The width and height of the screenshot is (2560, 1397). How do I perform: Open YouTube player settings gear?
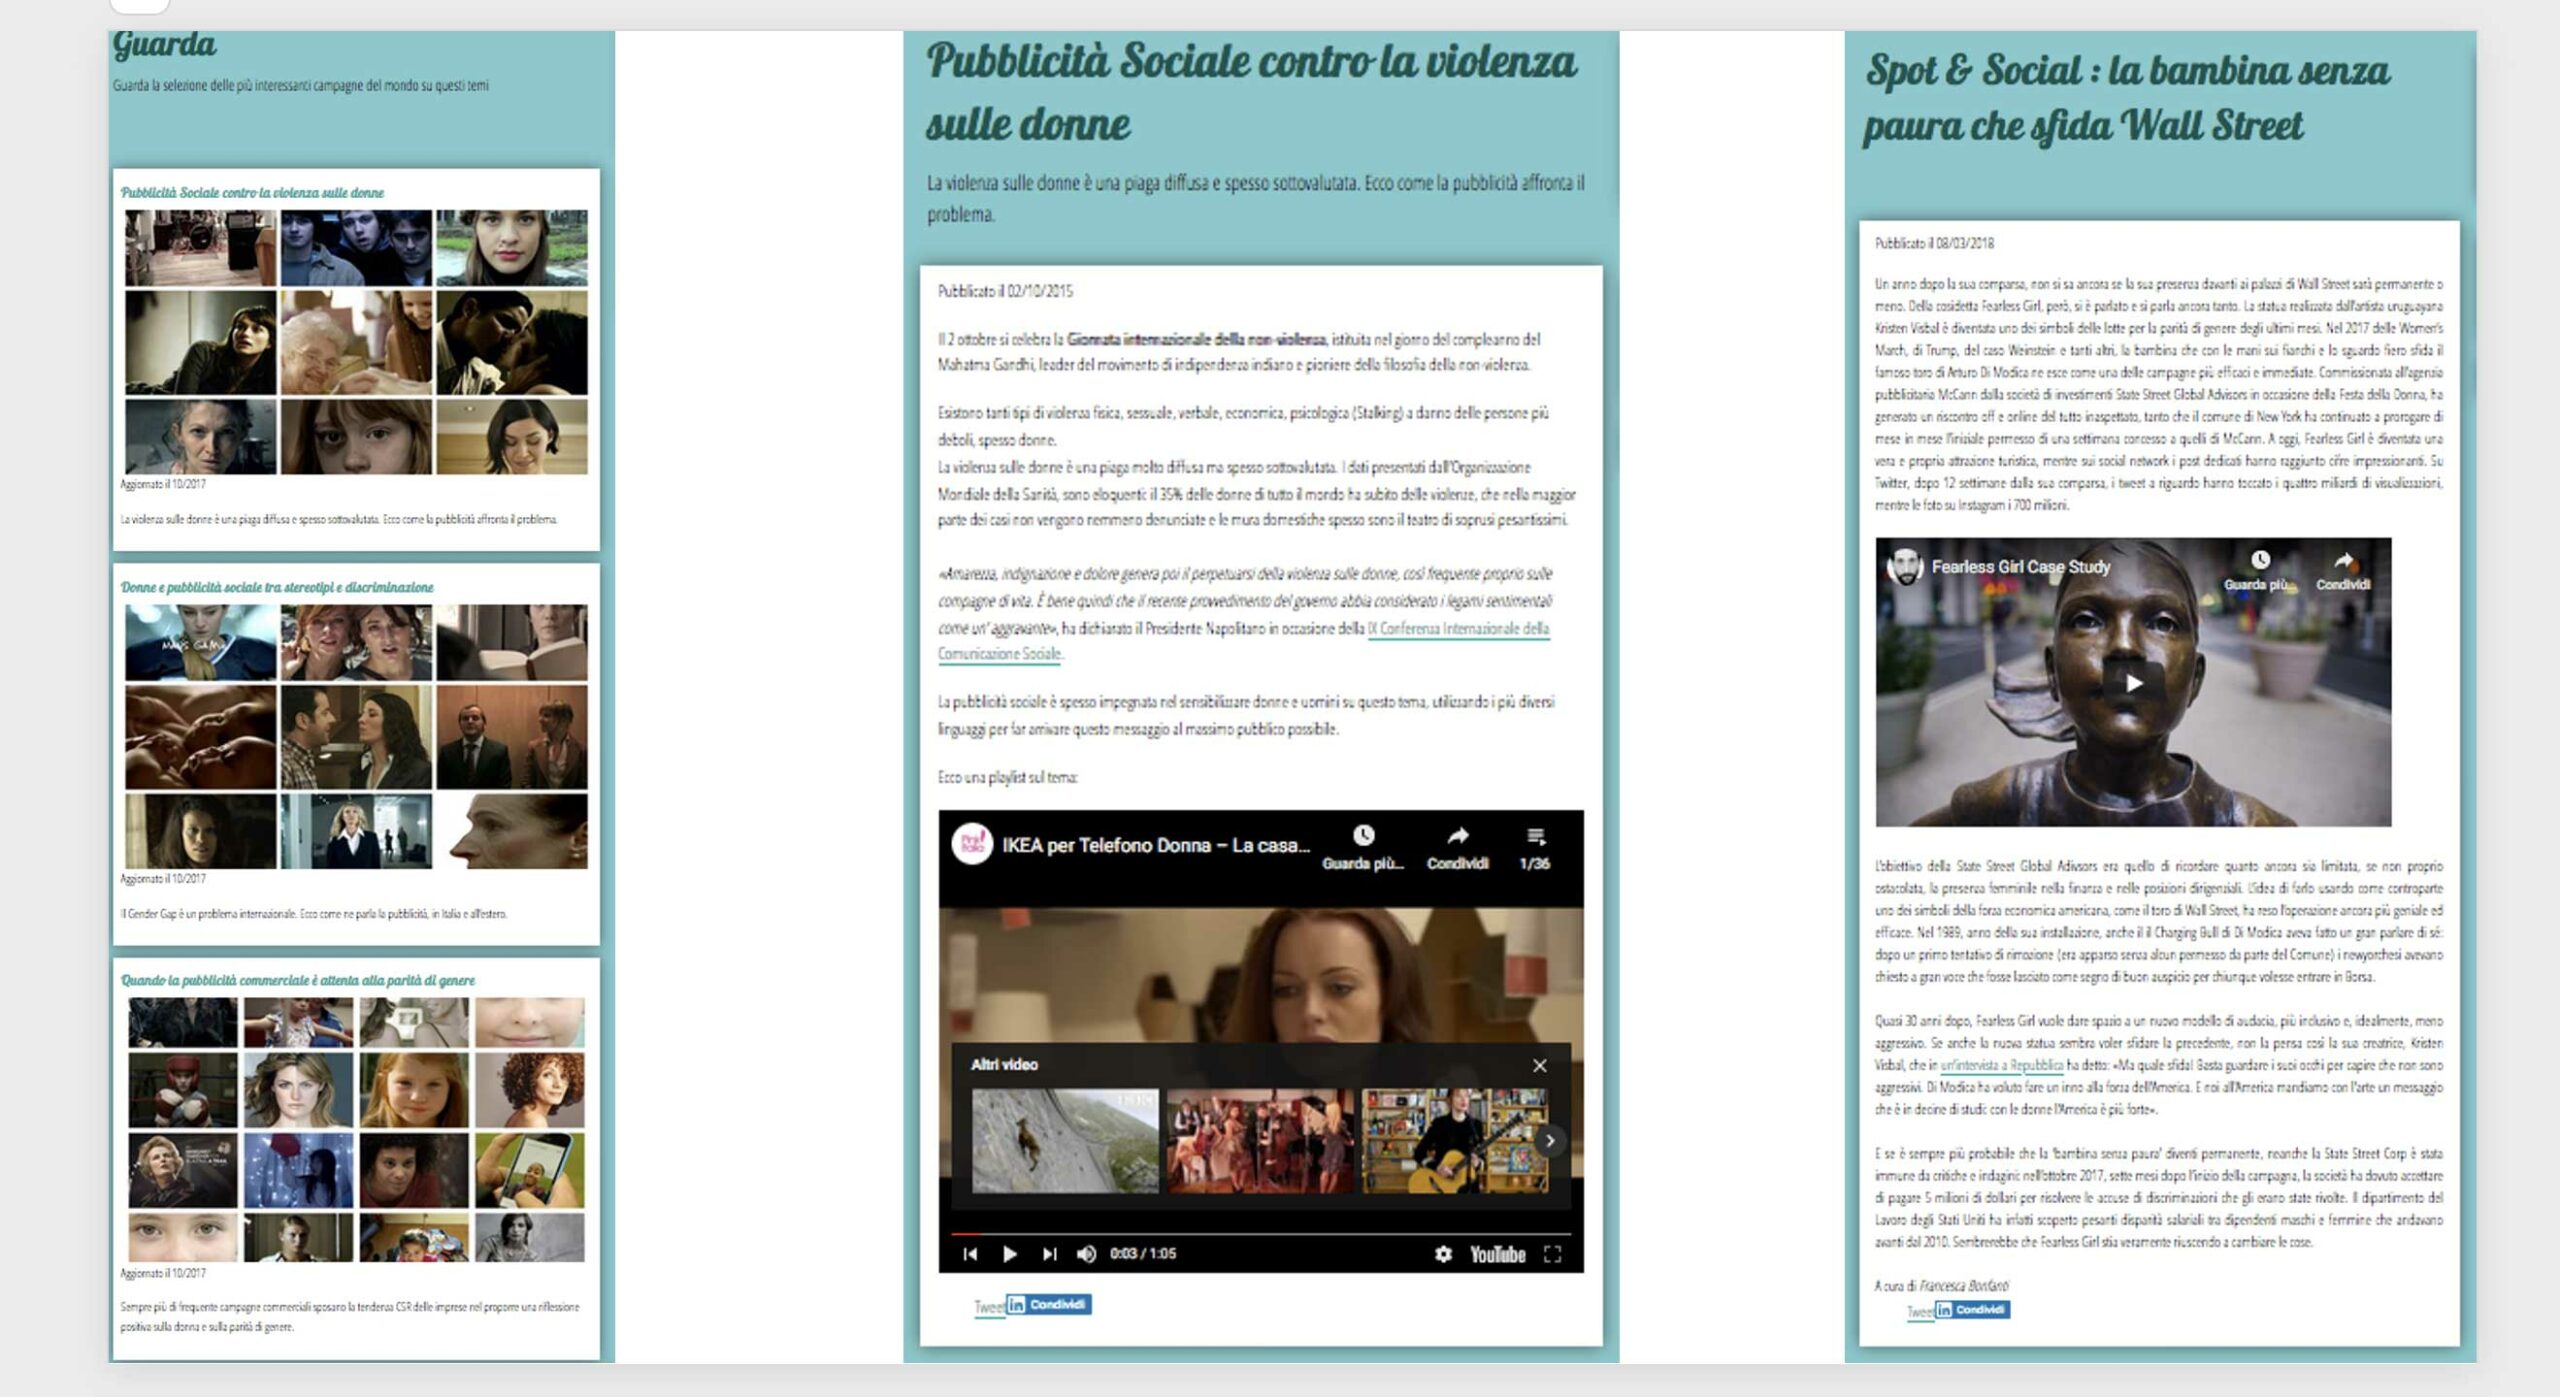point(1442,1254)
